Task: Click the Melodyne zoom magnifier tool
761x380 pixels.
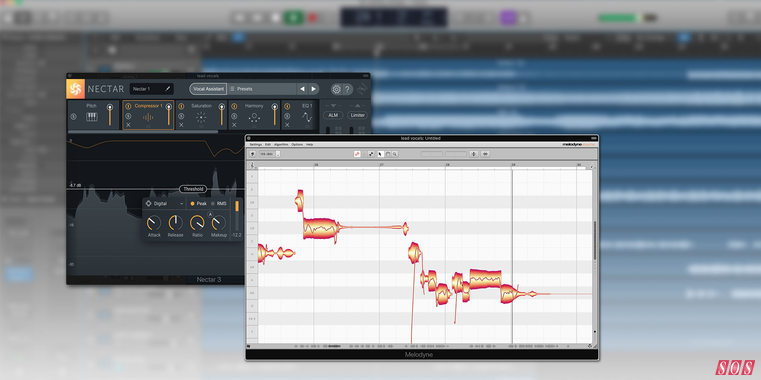Action: pos(395,154)
